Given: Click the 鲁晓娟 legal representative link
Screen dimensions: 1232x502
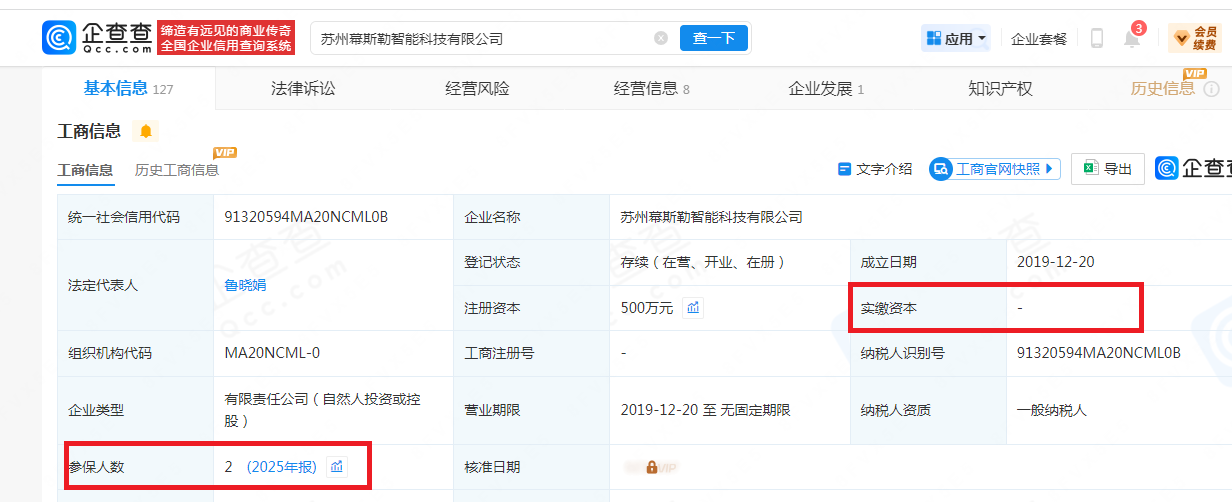Looking at the screenshot, I should (x=245, y=285).
